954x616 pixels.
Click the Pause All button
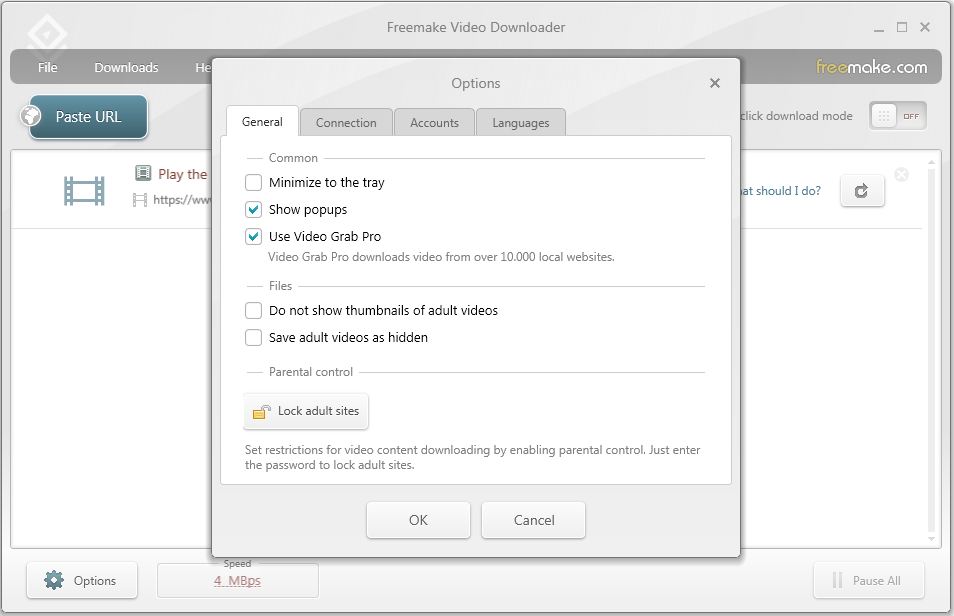tap(869, 580)
